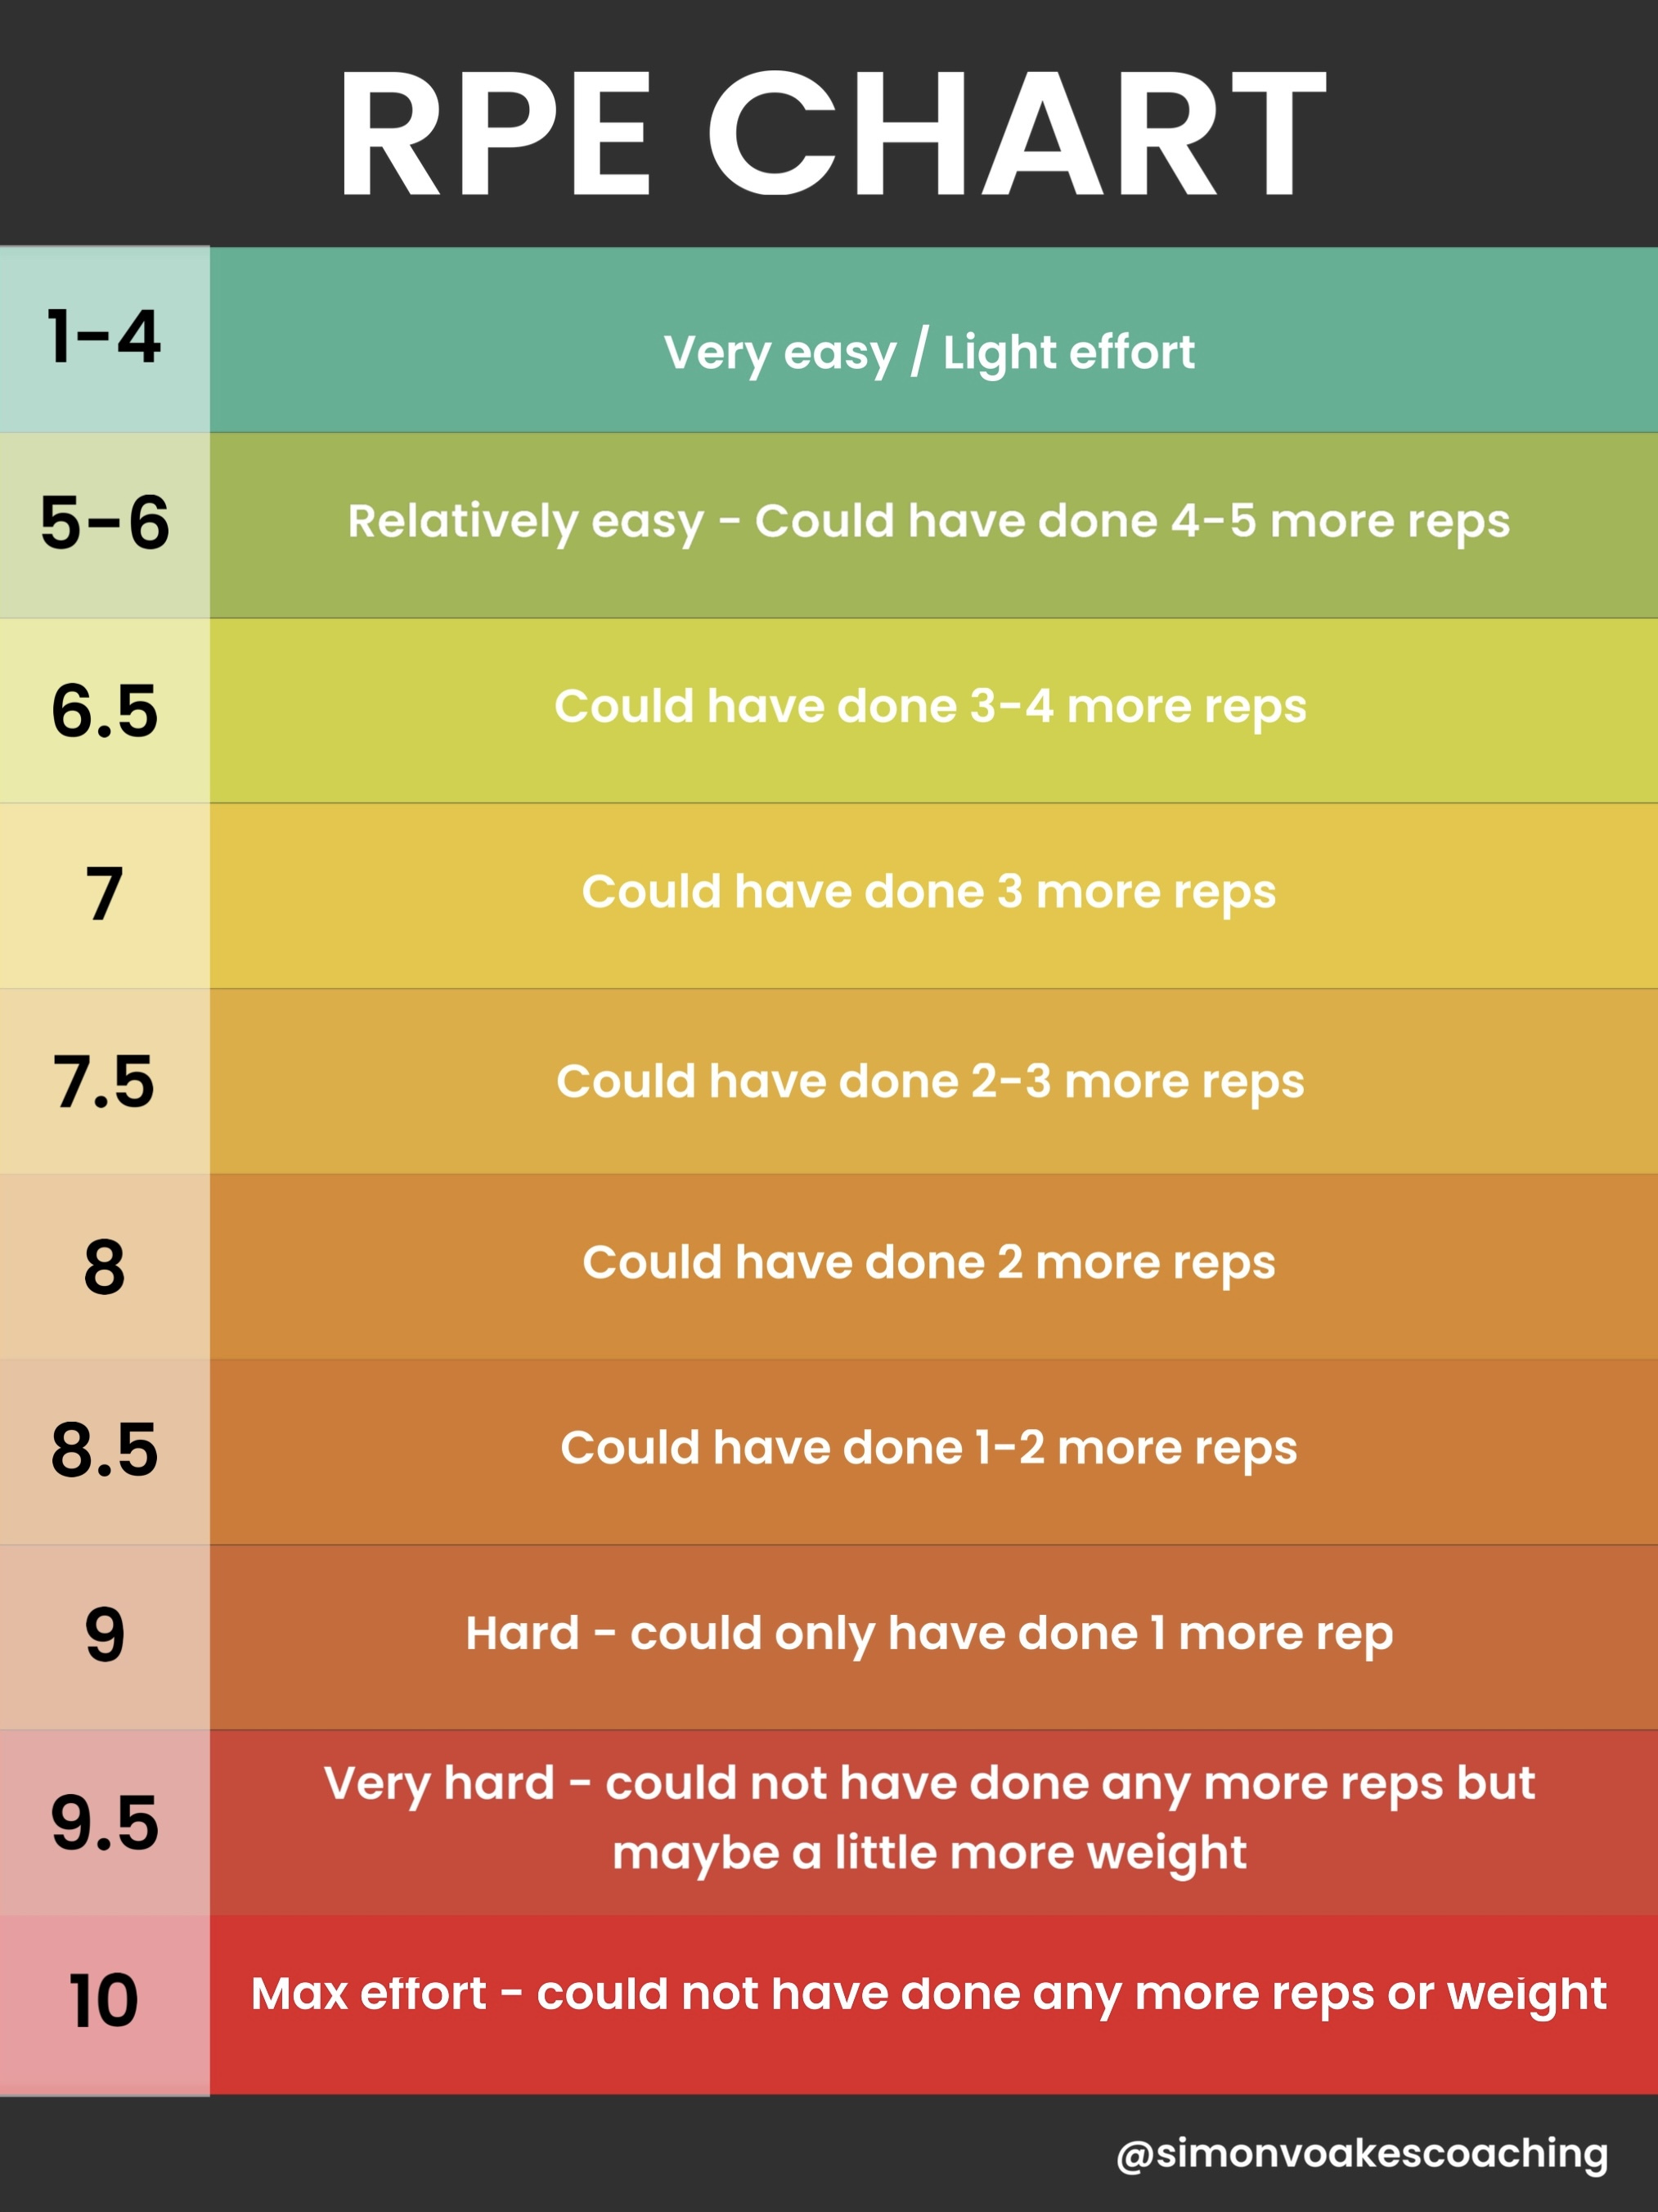This screenshot has height=2212, width=1658.
Task: Select 'Could have done 3-4 more reps' bar
Action: pyautogui.click(x=929, y=707)
